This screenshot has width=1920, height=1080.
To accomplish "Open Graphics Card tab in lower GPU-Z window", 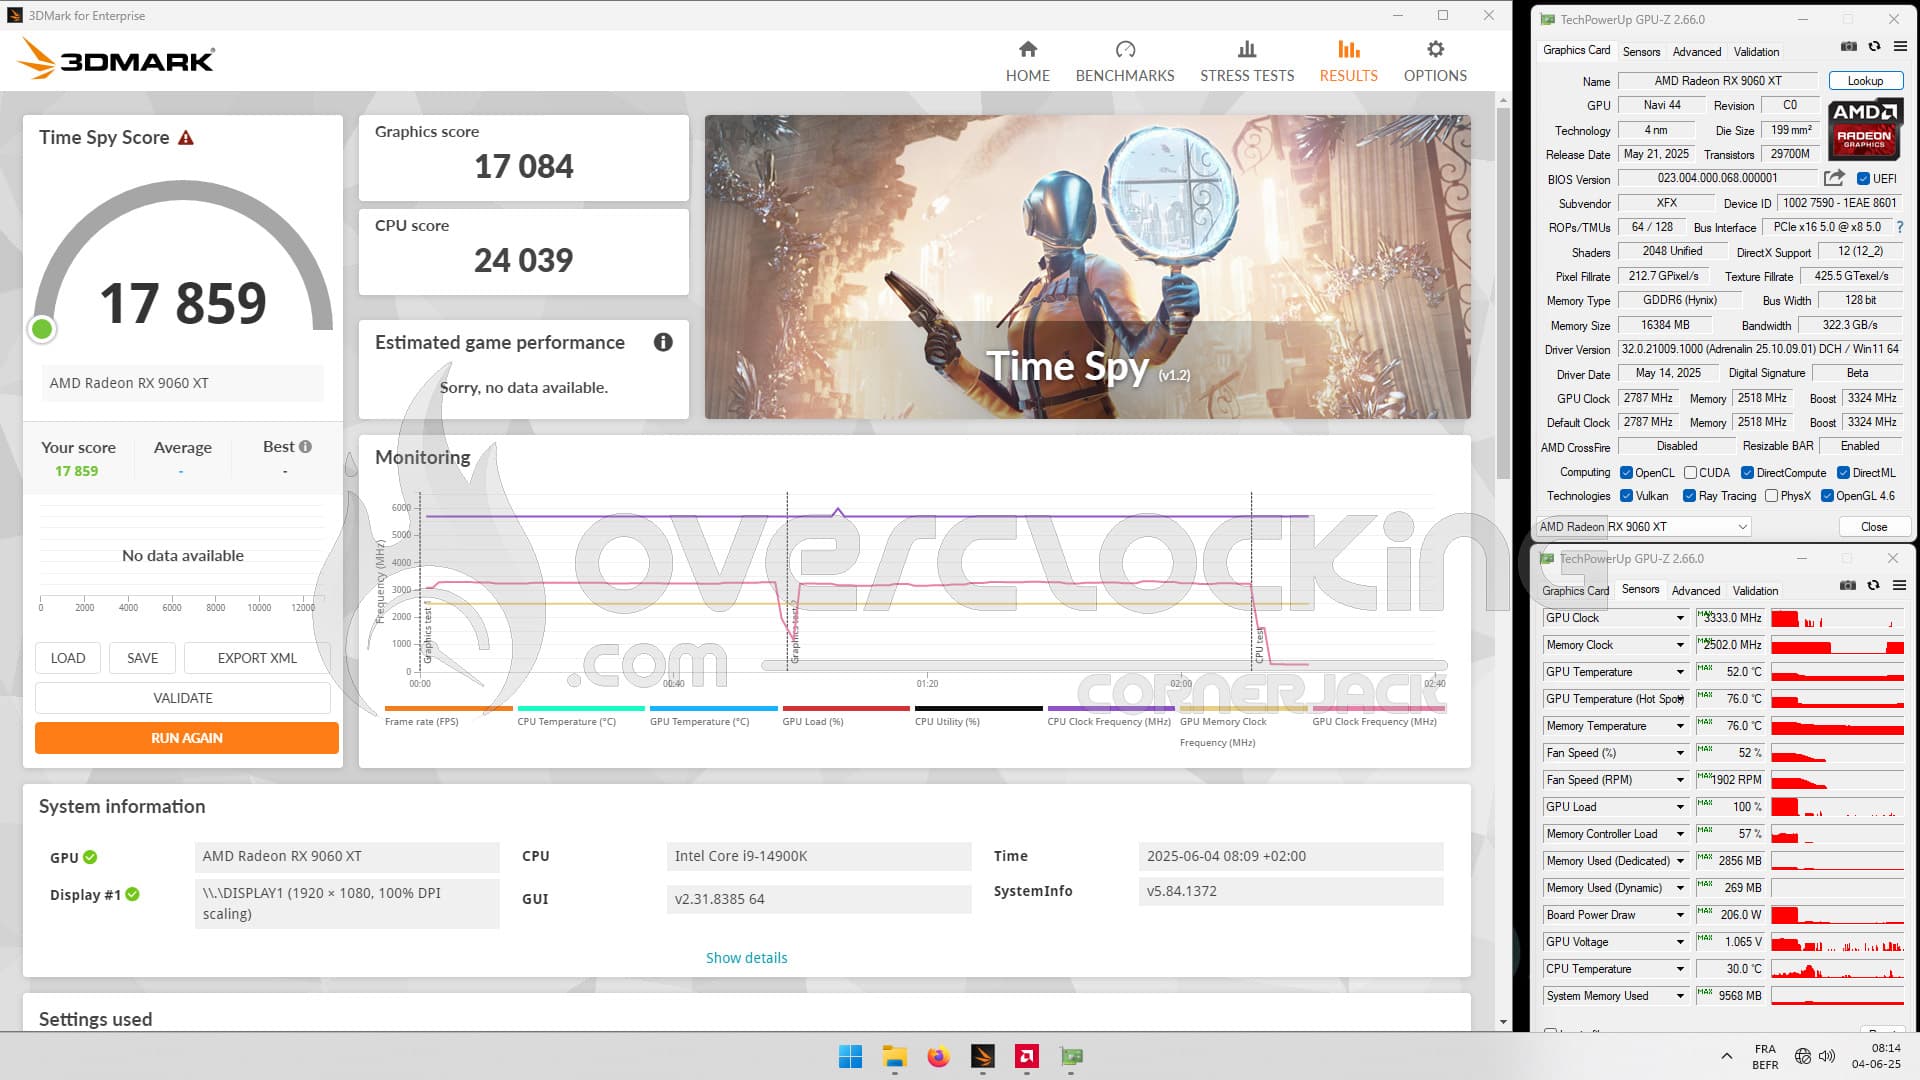I will point(1576,591).
